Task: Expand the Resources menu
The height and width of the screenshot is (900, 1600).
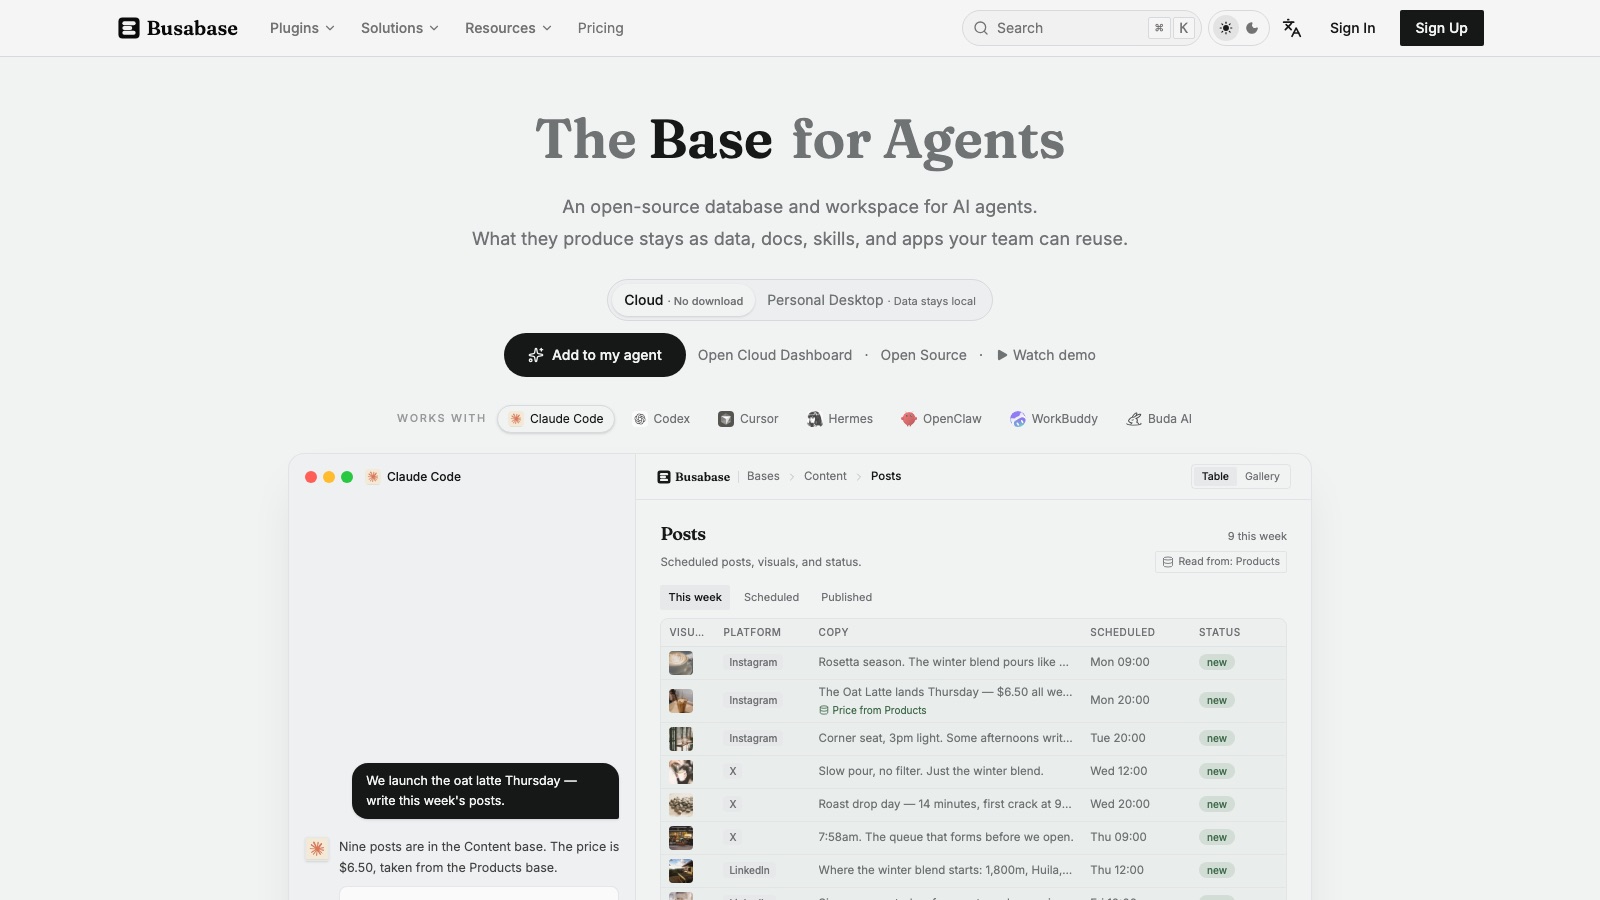Action: tap(508, 28)
